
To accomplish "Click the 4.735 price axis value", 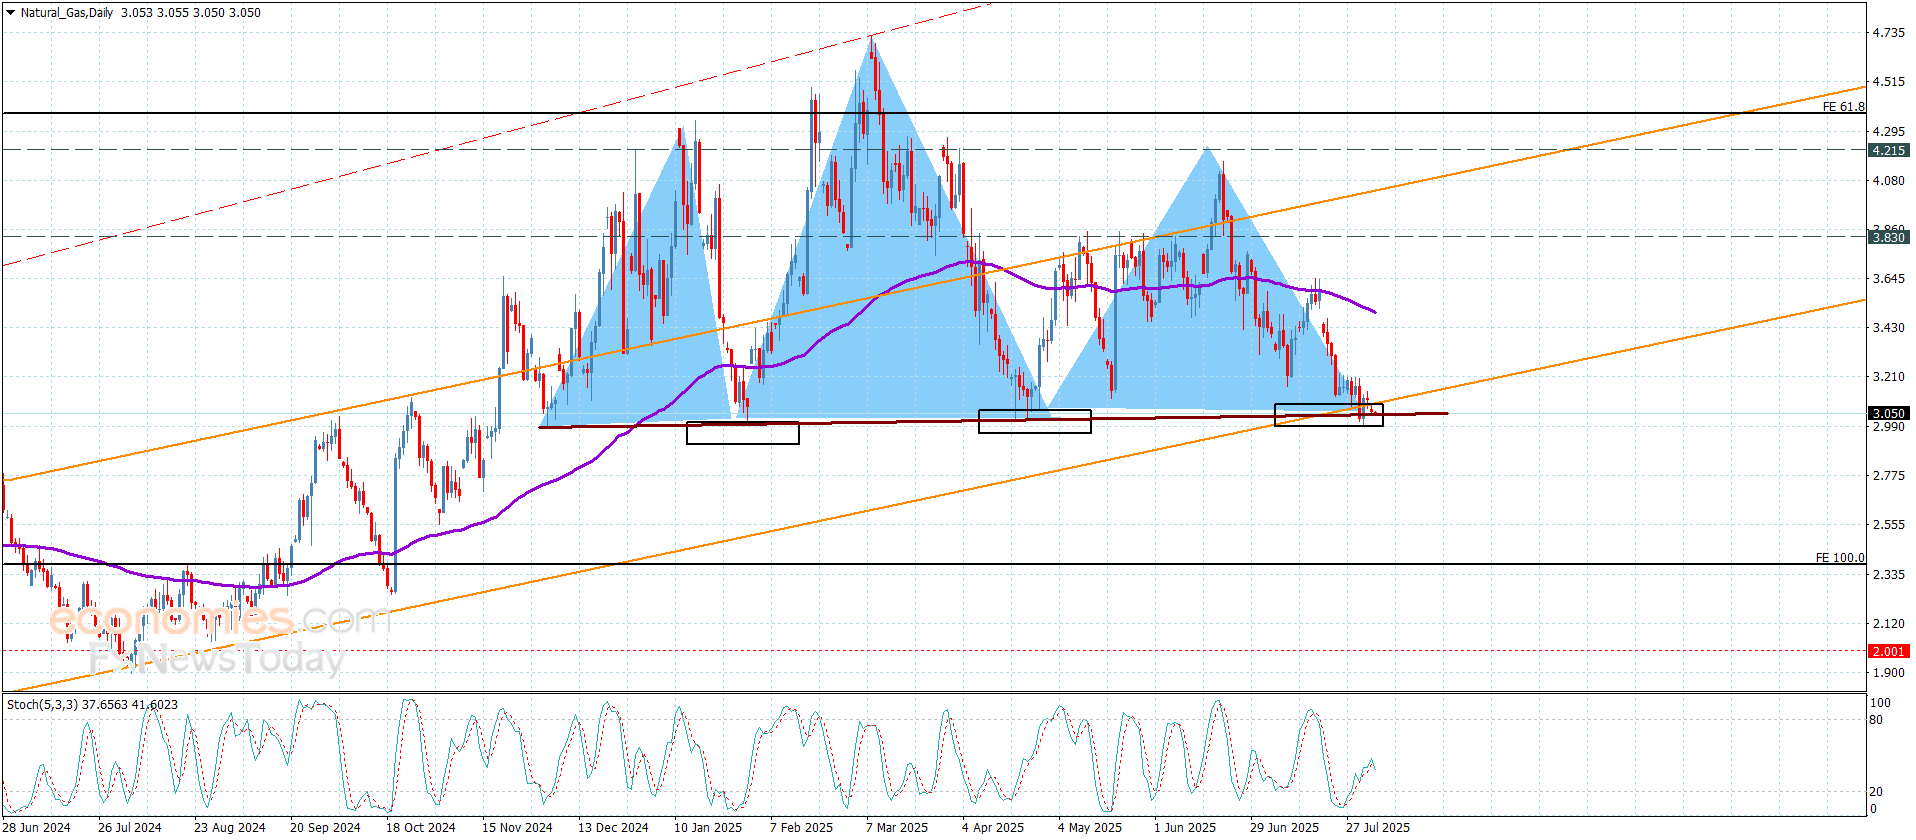I will point(1889,33).
